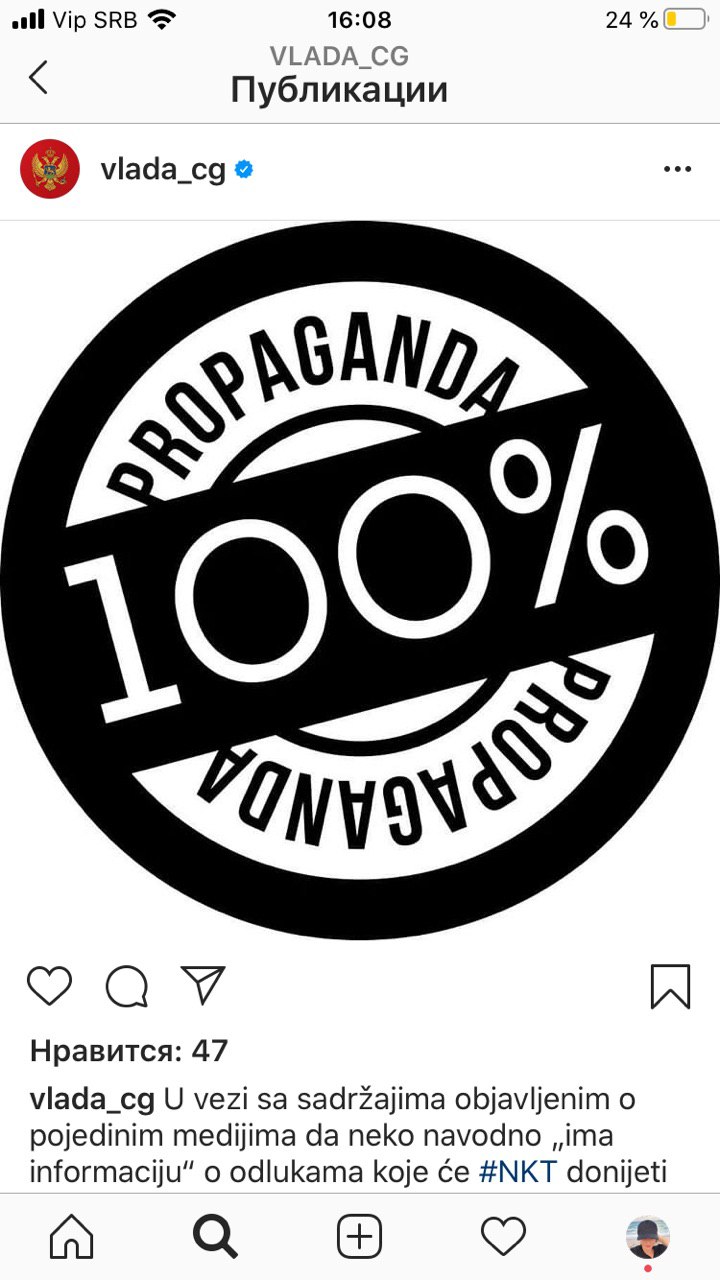Open your profile avatar tab
The height and width of the screenshot is (1280, 720).
[647, 1238]
